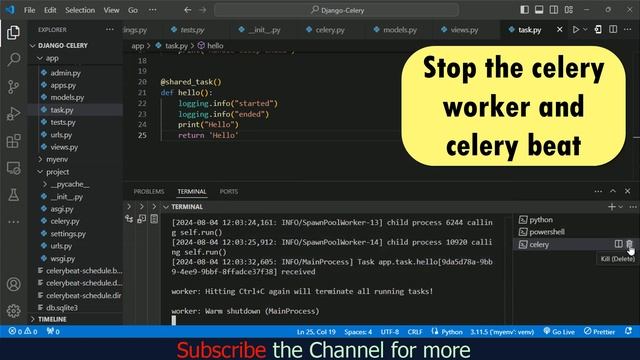
Task: Click Prettier in status bar
Action: click(x=599, y=331)
